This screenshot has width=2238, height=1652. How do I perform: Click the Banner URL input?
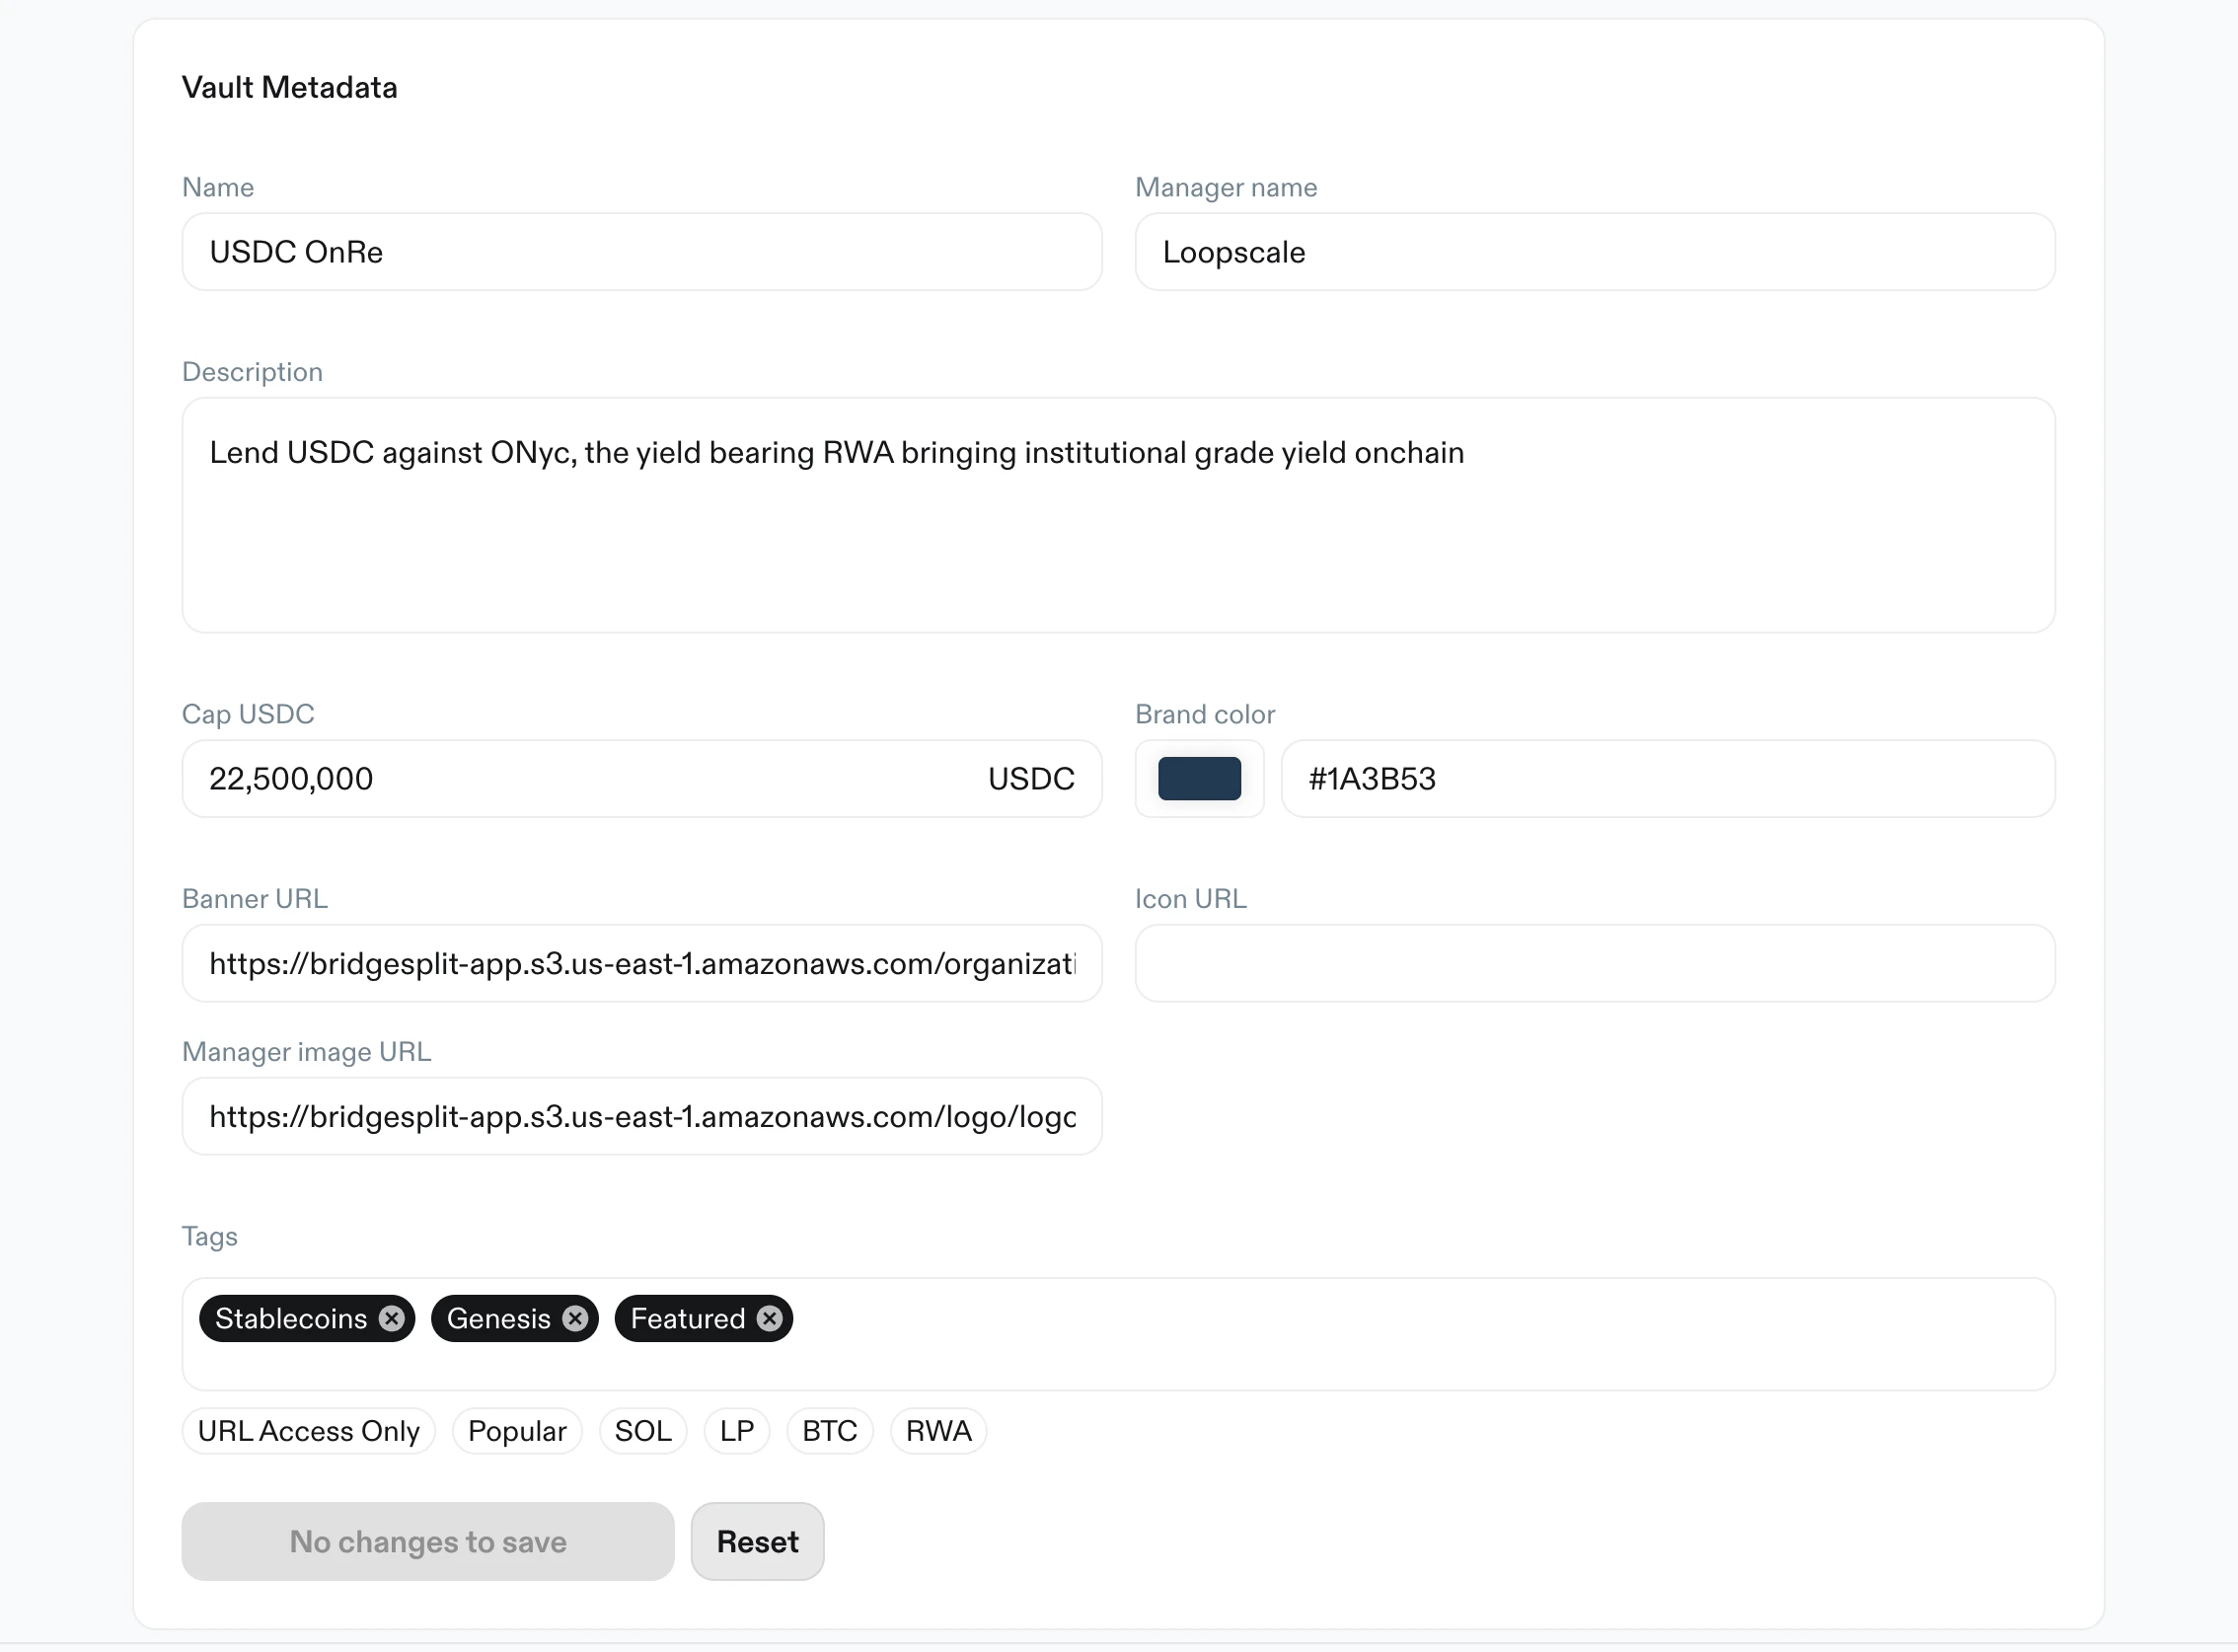(x=642, y=963)
